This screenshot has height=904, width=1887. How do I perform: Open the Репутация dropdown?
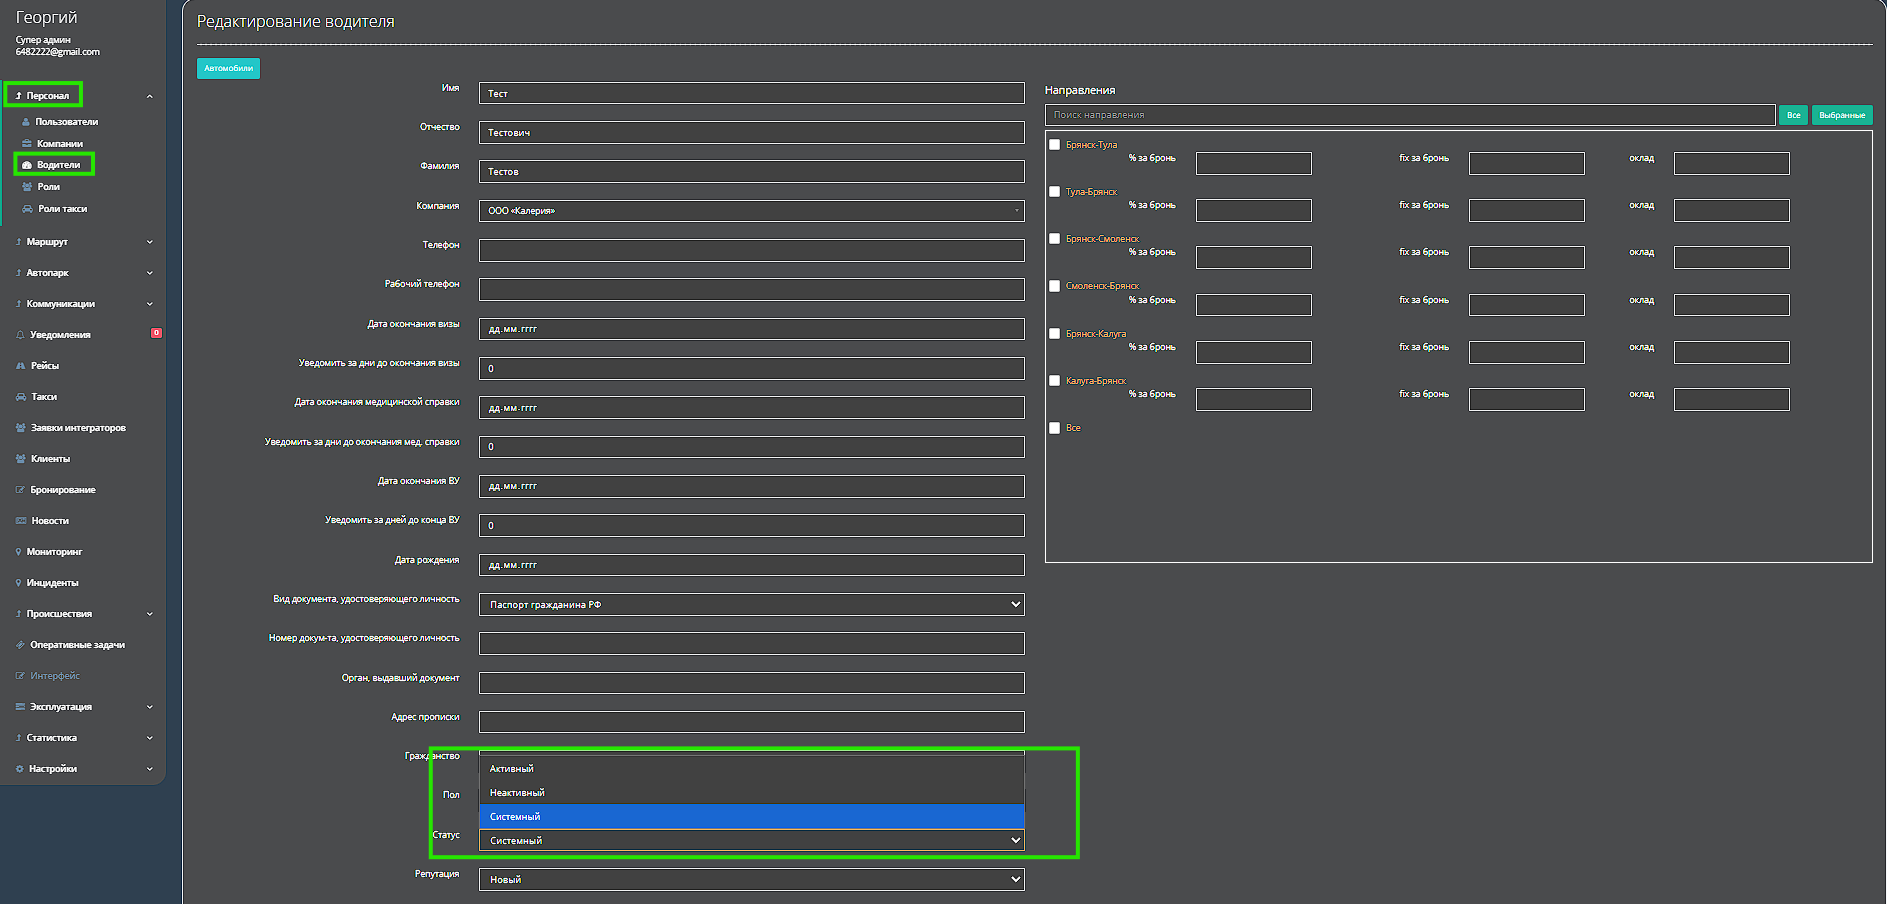(x=751, y=880)
